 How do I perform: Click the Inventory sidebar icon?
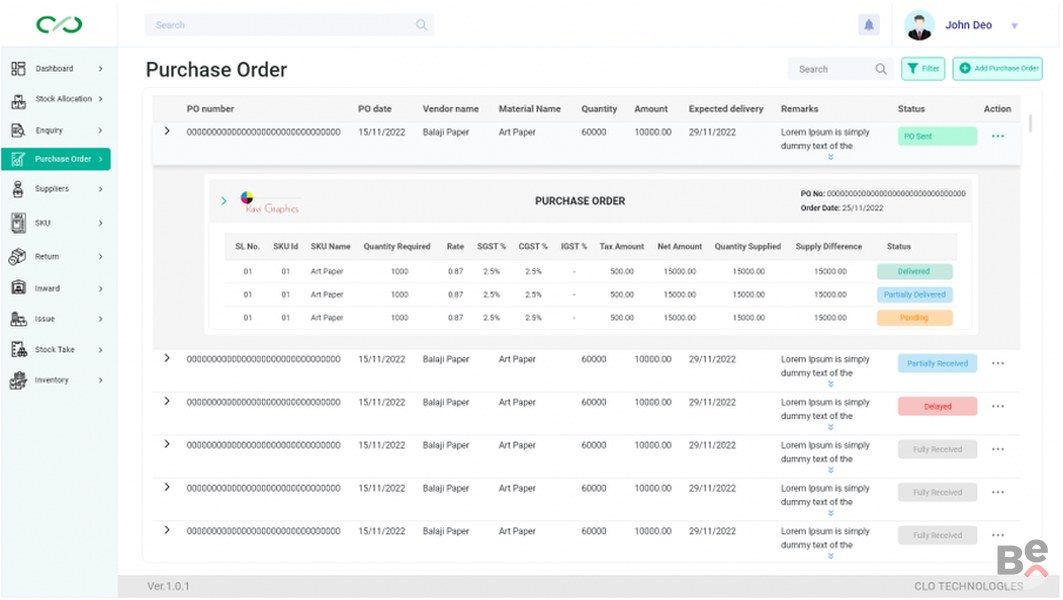click(x=18, y=381)
